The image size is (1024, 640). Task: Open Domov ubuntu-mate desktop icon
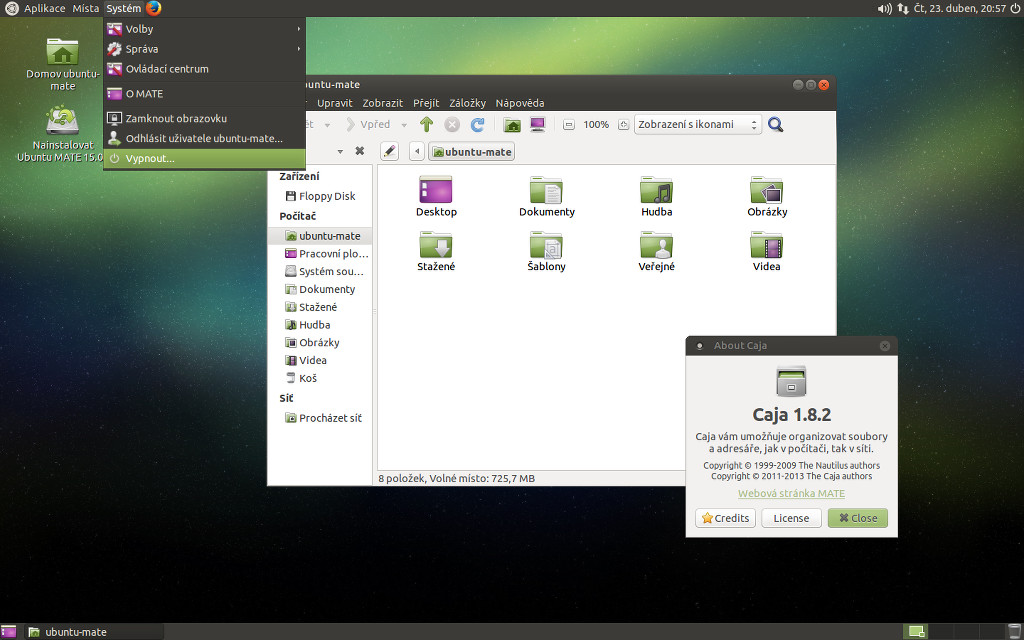(63, 64)
